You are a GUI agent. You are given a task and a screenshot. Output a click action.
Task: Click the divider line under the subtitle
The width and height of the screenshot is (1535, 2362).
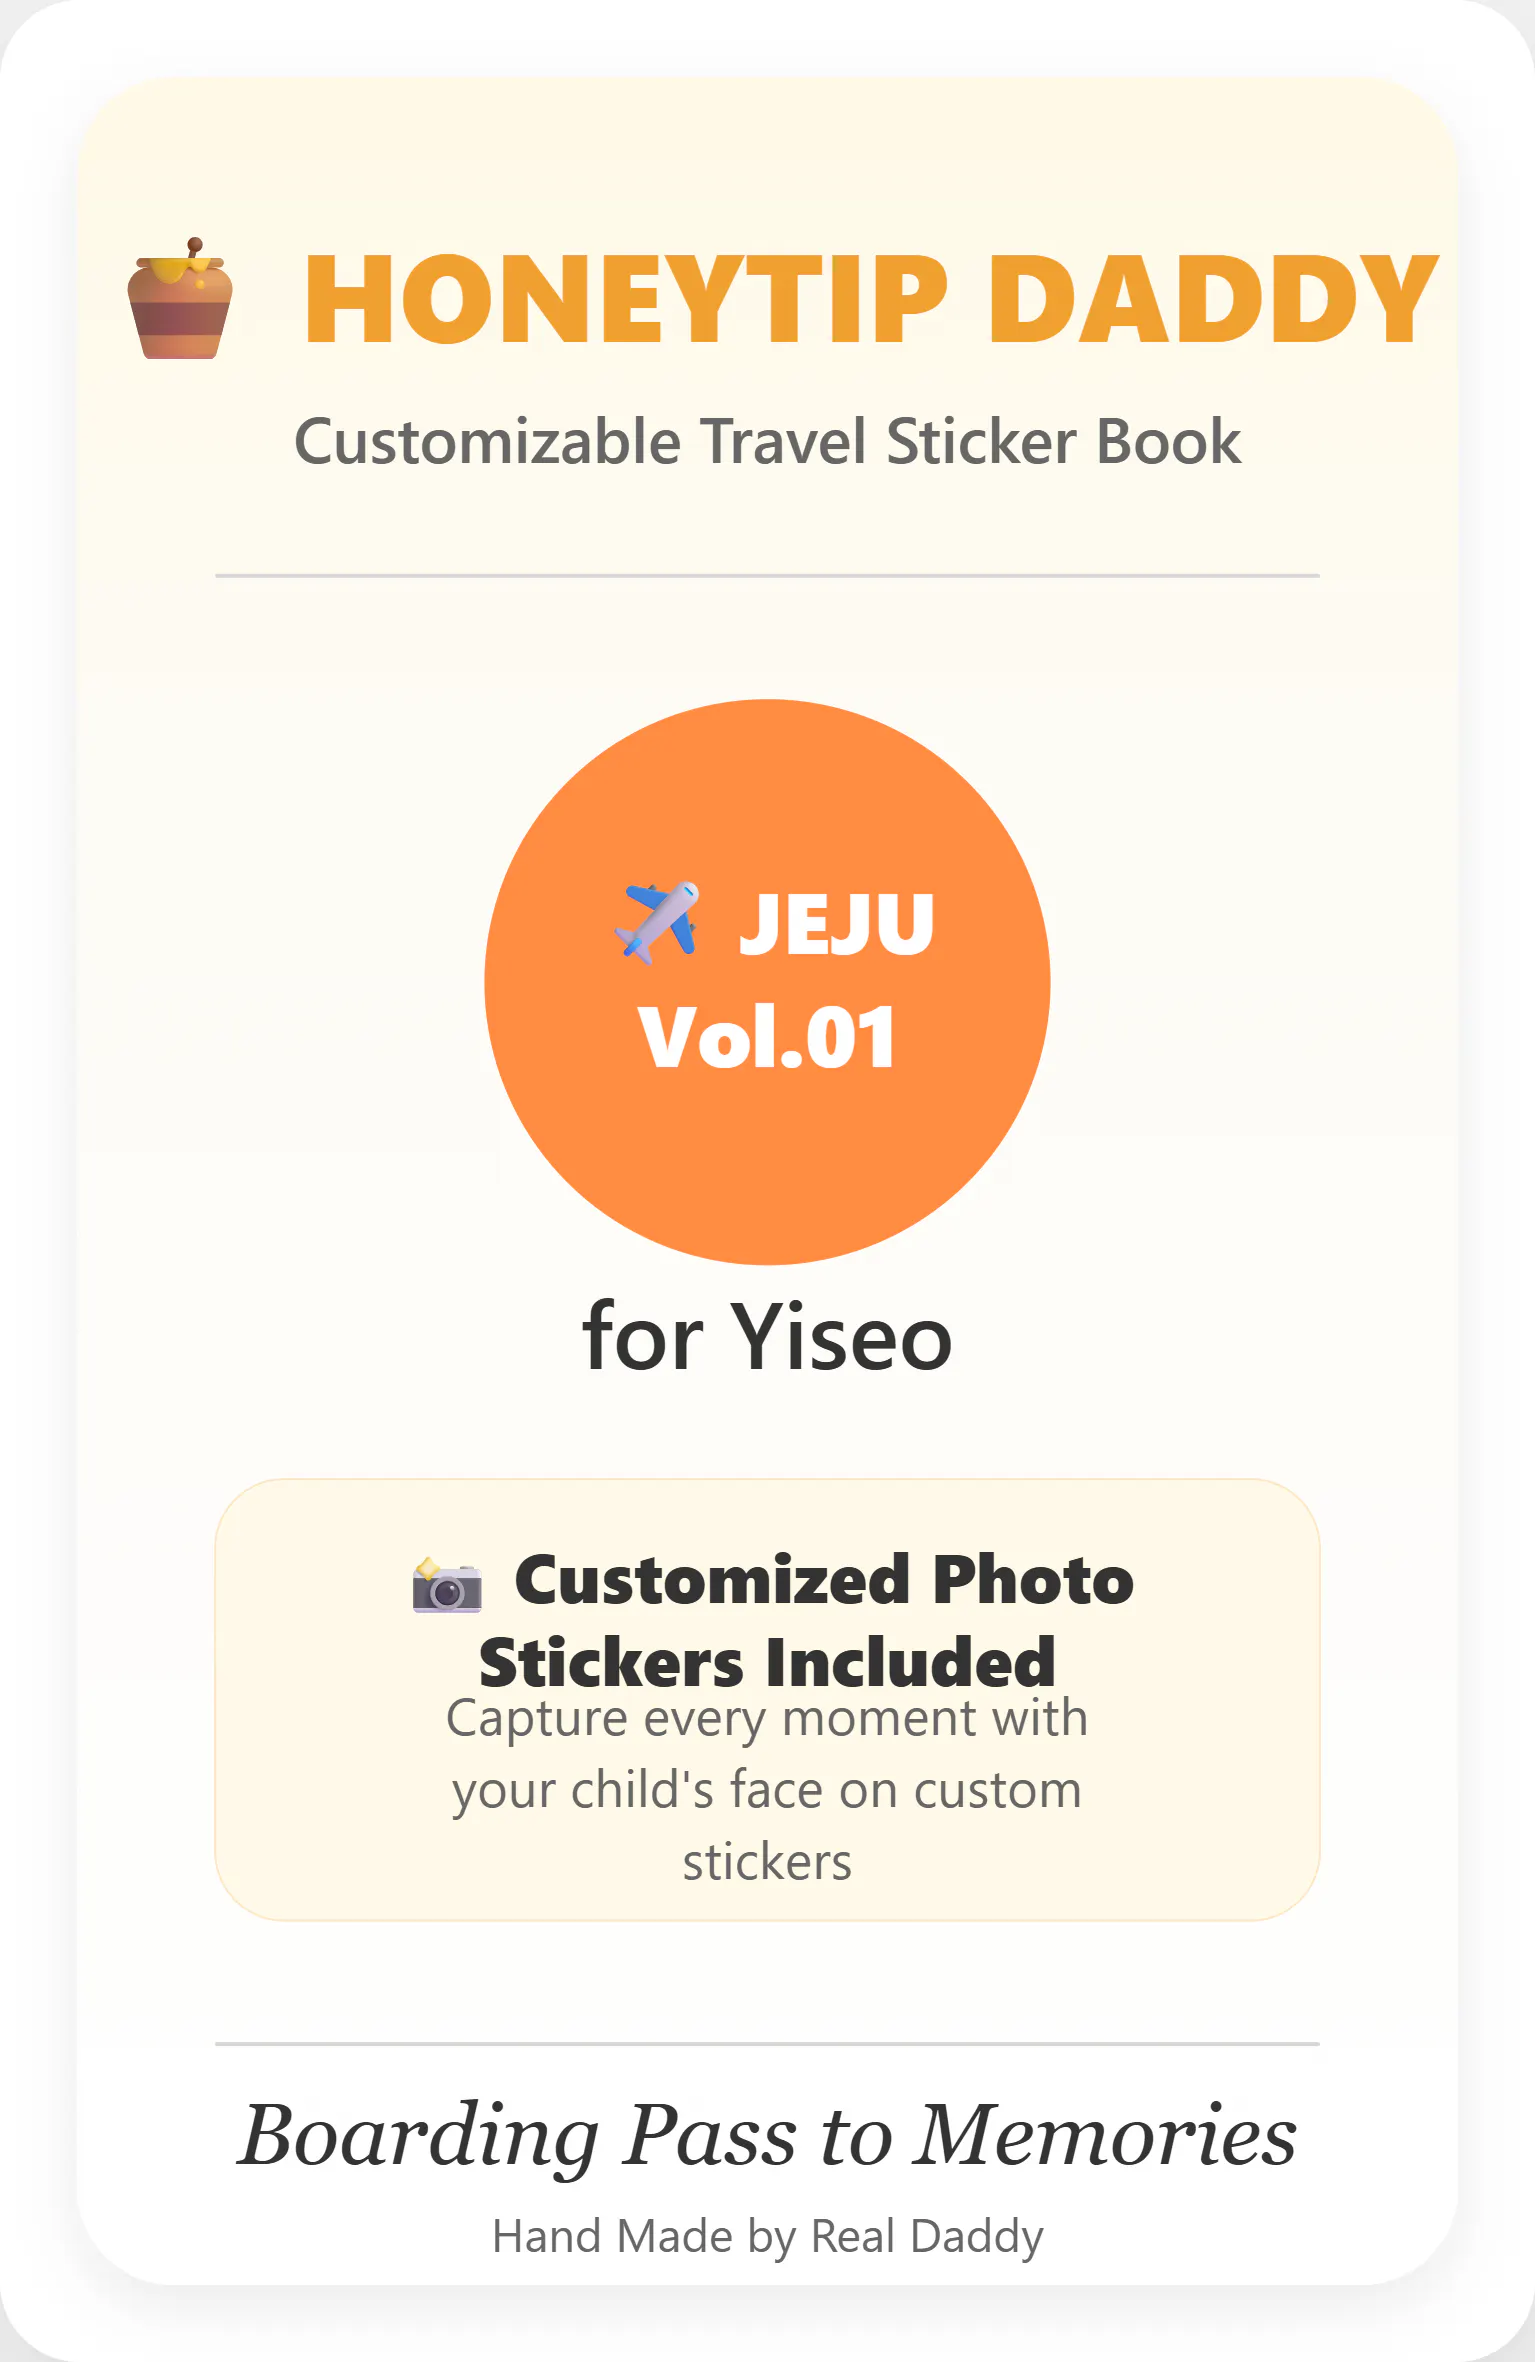(767, 576)
